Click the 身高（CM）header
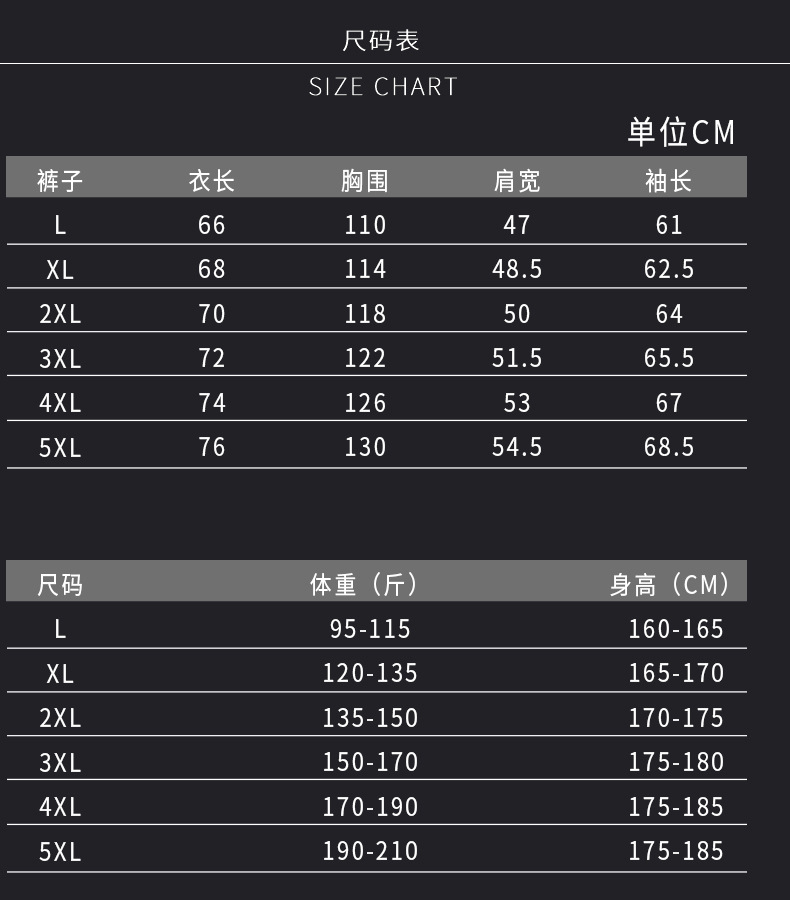 671,584
